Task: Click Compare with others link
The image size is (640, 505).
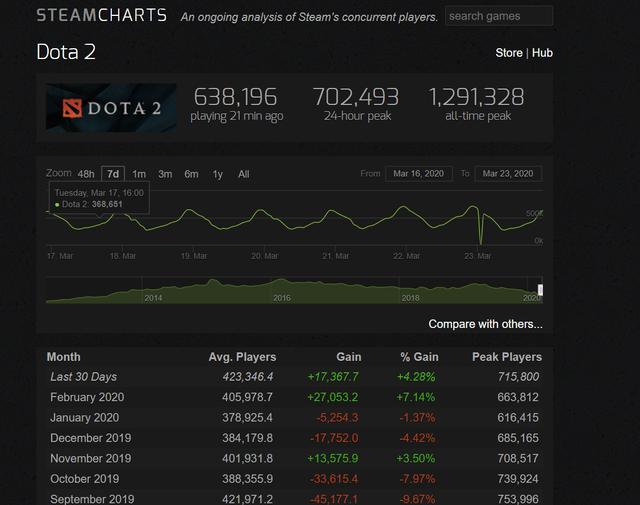Action: point(485,324)
